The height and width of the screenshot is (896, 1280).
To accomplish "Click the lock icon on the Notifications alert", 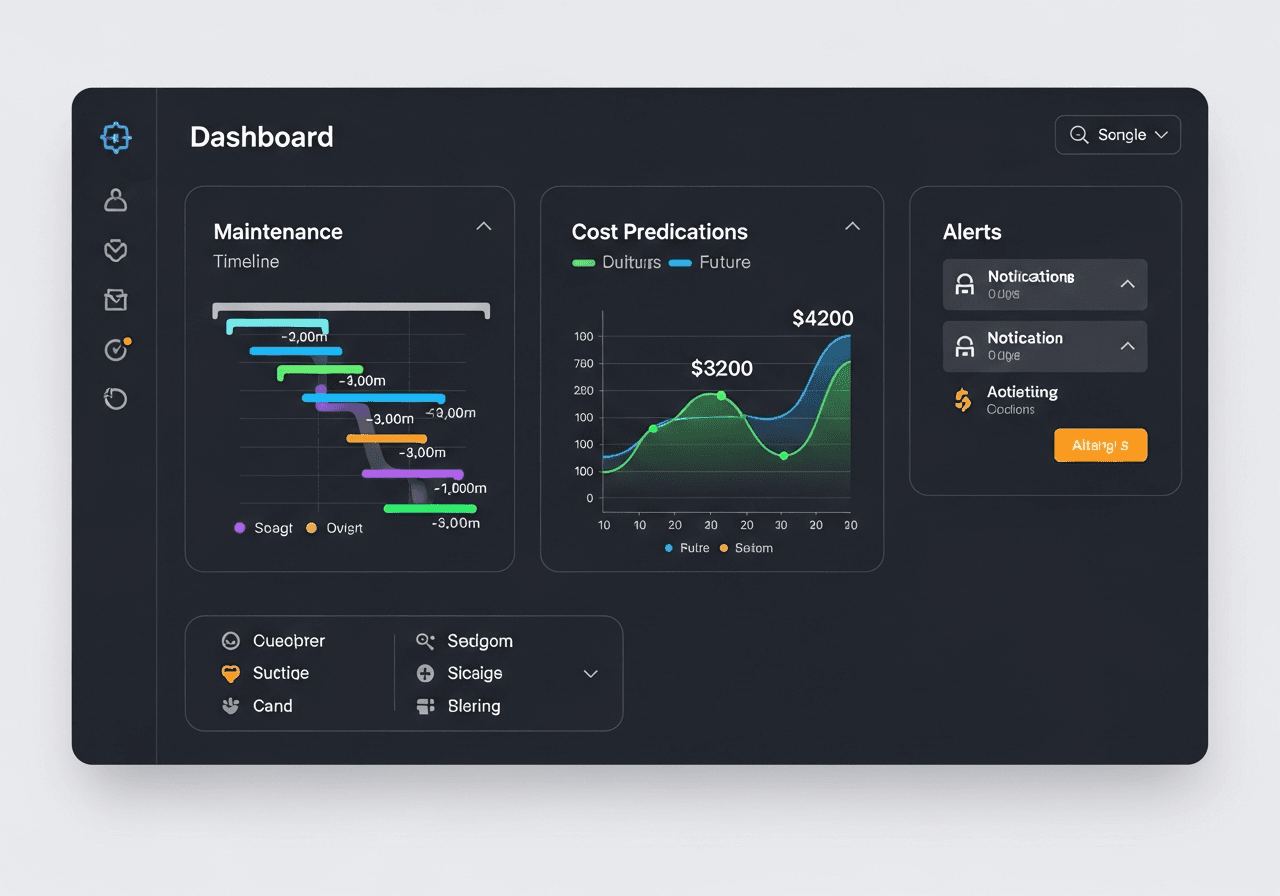I will tap(965, 284).
